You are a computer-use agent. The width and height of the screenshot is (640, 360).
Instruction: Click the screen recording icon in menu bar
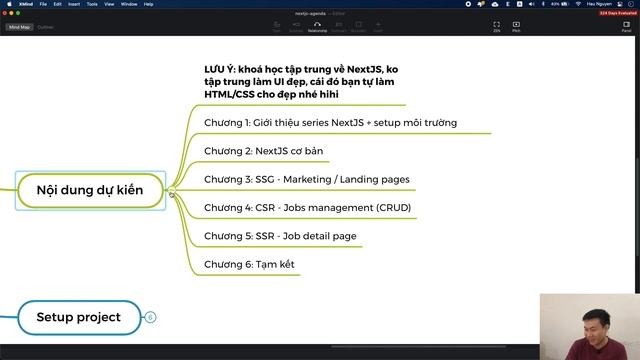tap(468, 4)
